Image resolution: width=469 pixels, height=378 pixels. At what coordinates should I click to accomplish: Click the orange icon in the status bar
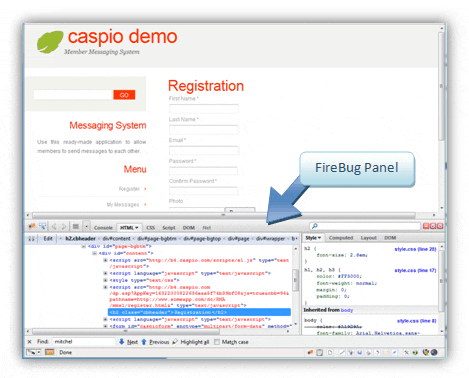(50, 352)
